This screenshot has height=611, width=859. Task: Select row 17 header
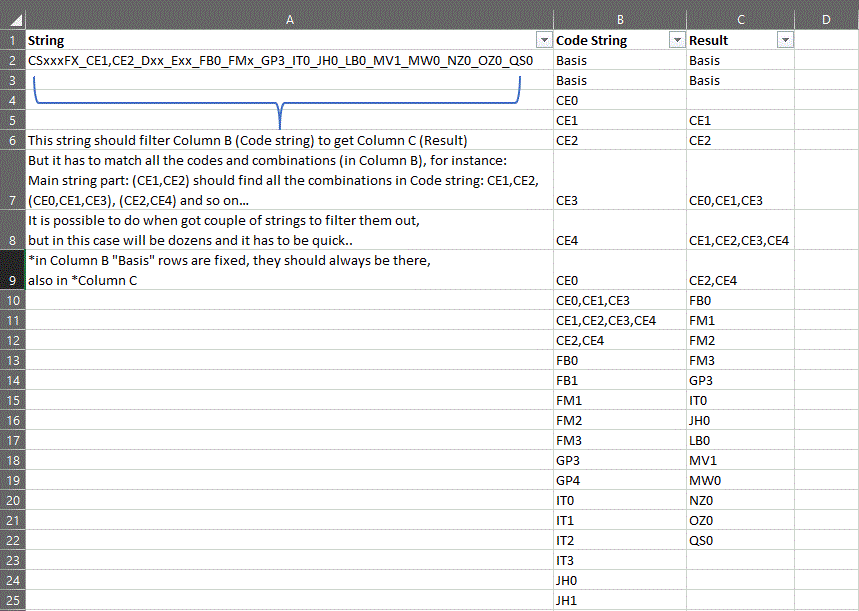point(13,440)
